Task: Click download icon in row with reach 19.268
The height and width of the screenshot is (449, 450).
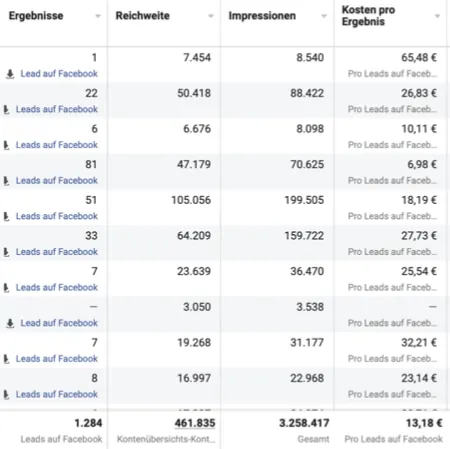Action: pyautogui.click(x=6, y=359)
